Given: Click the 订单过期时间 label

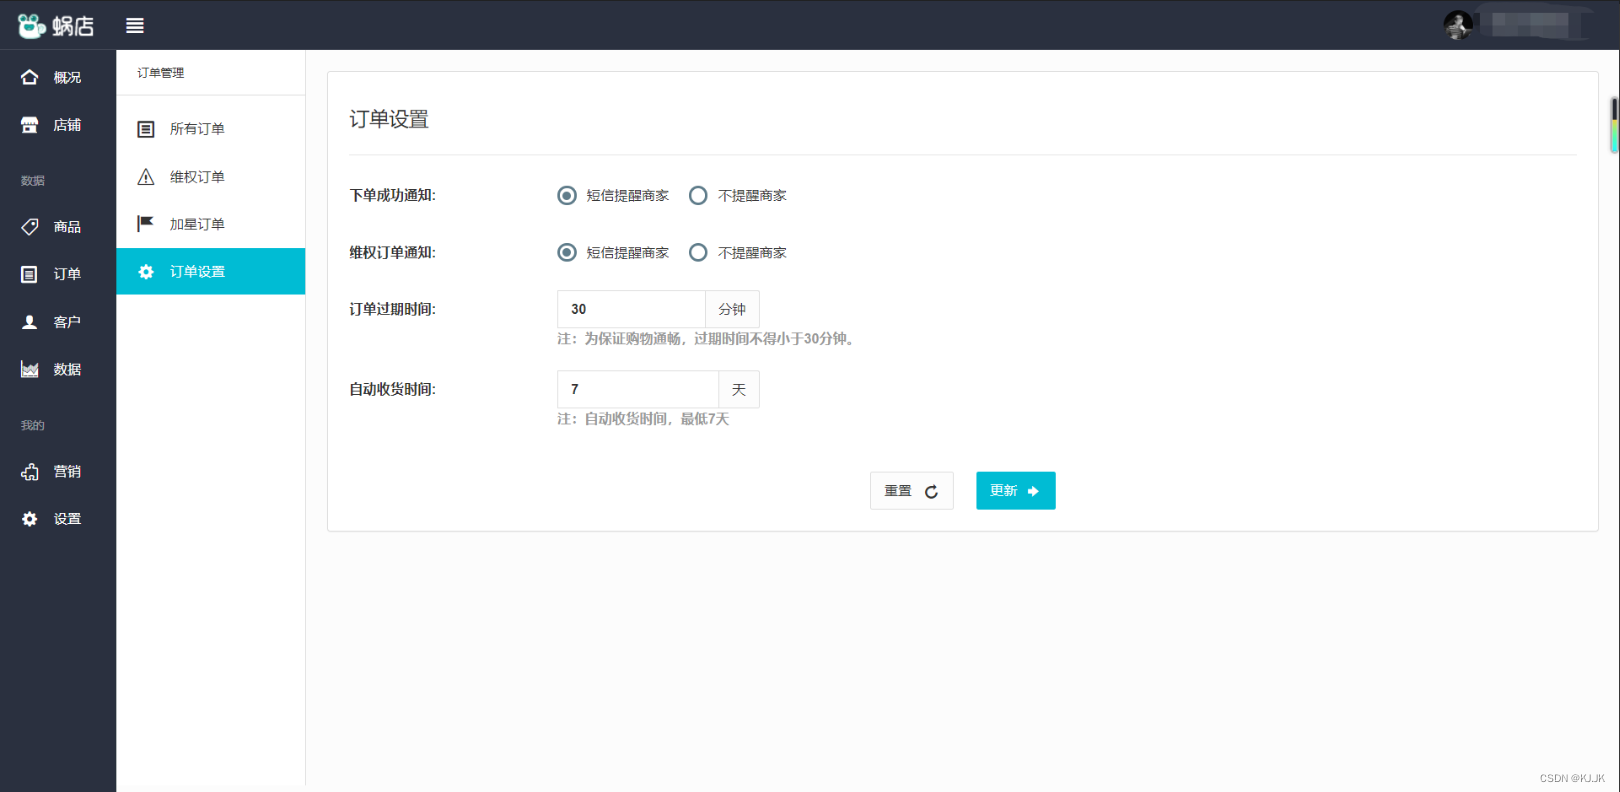Looking at the screenshot, I should pyautogui.click(x=392, y=309).
